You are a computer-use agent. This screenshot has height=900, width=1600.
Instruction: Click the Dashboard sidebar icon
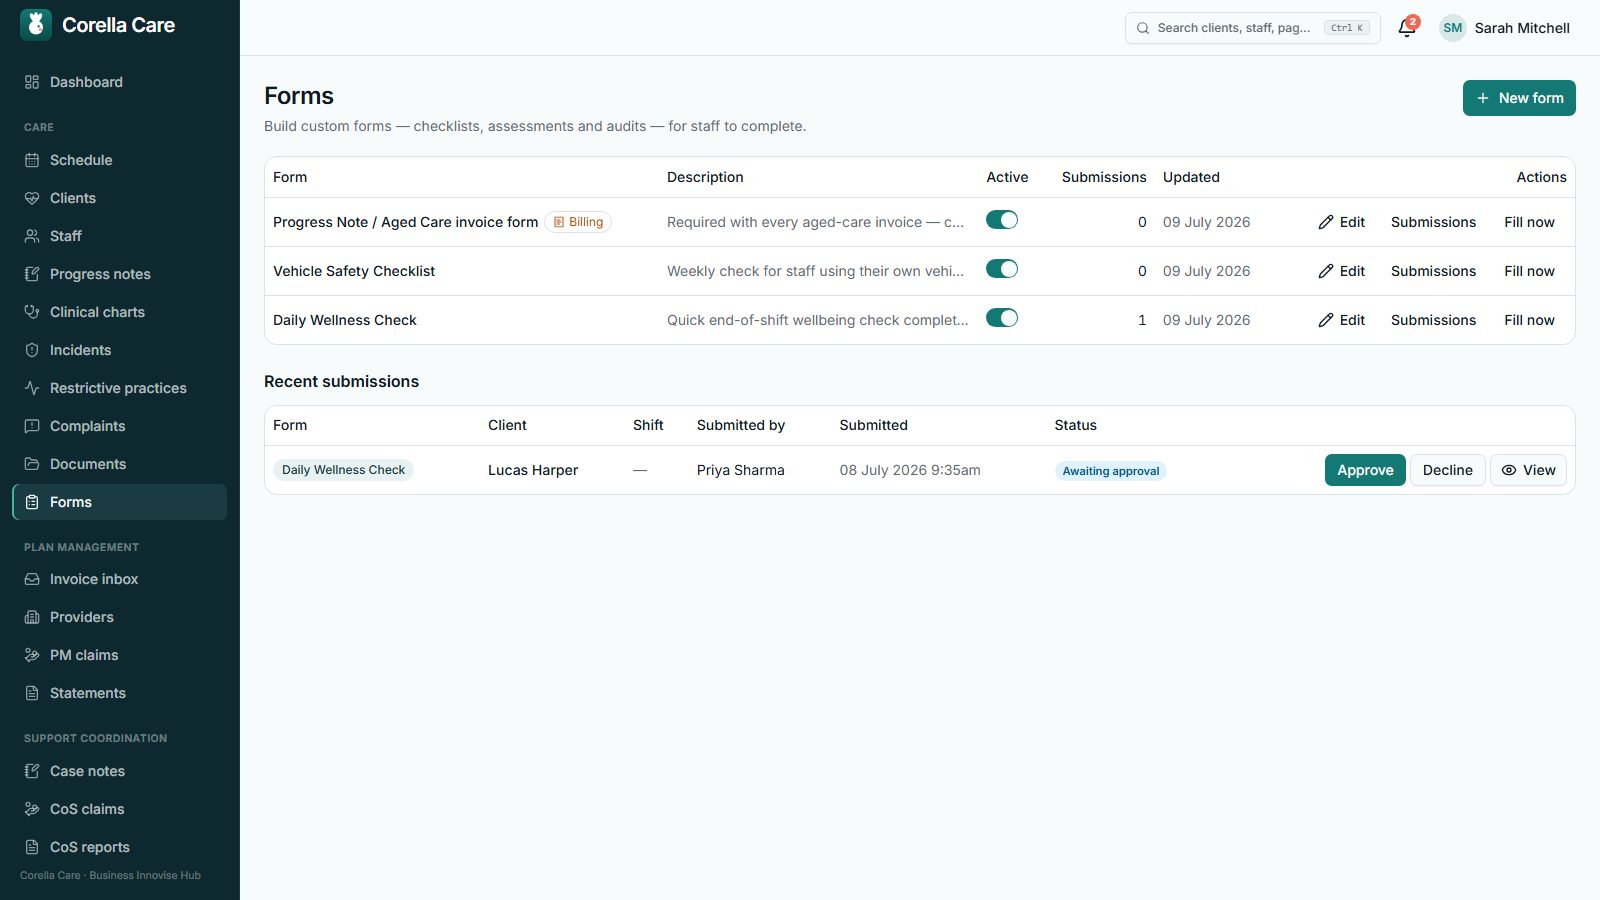tap(32, 82)
